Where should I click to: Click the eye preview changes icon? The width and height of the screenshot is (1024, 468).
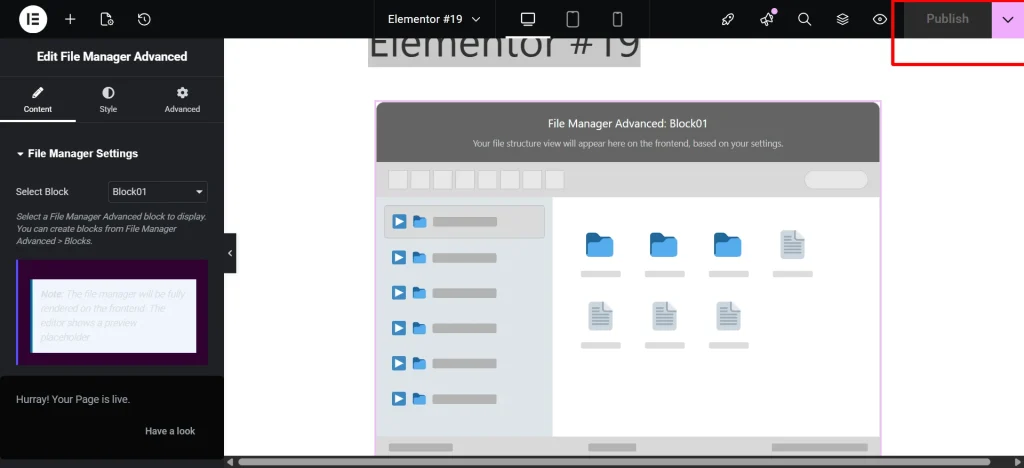(x=880, y=20)
